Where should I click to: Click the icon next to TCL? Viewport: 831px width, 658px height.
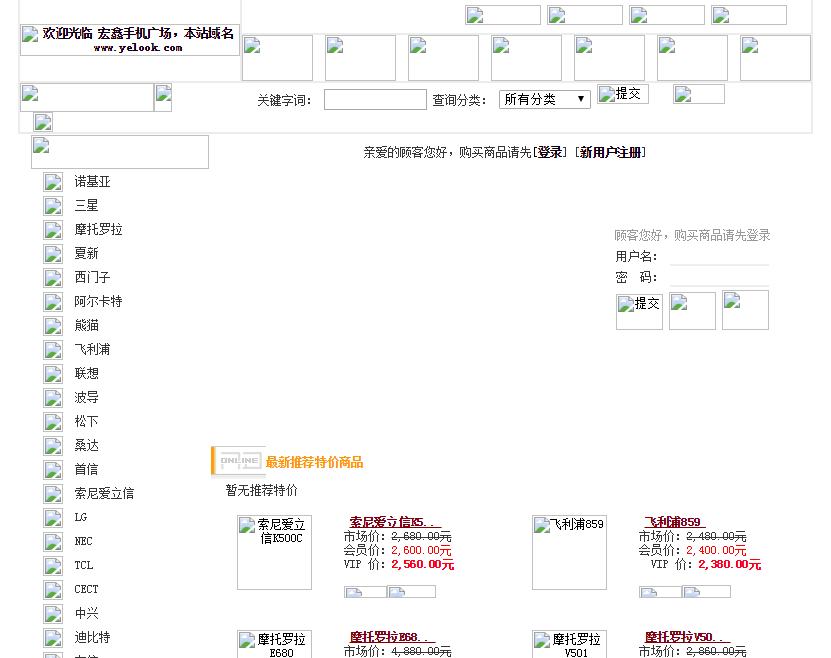[53, 566]
